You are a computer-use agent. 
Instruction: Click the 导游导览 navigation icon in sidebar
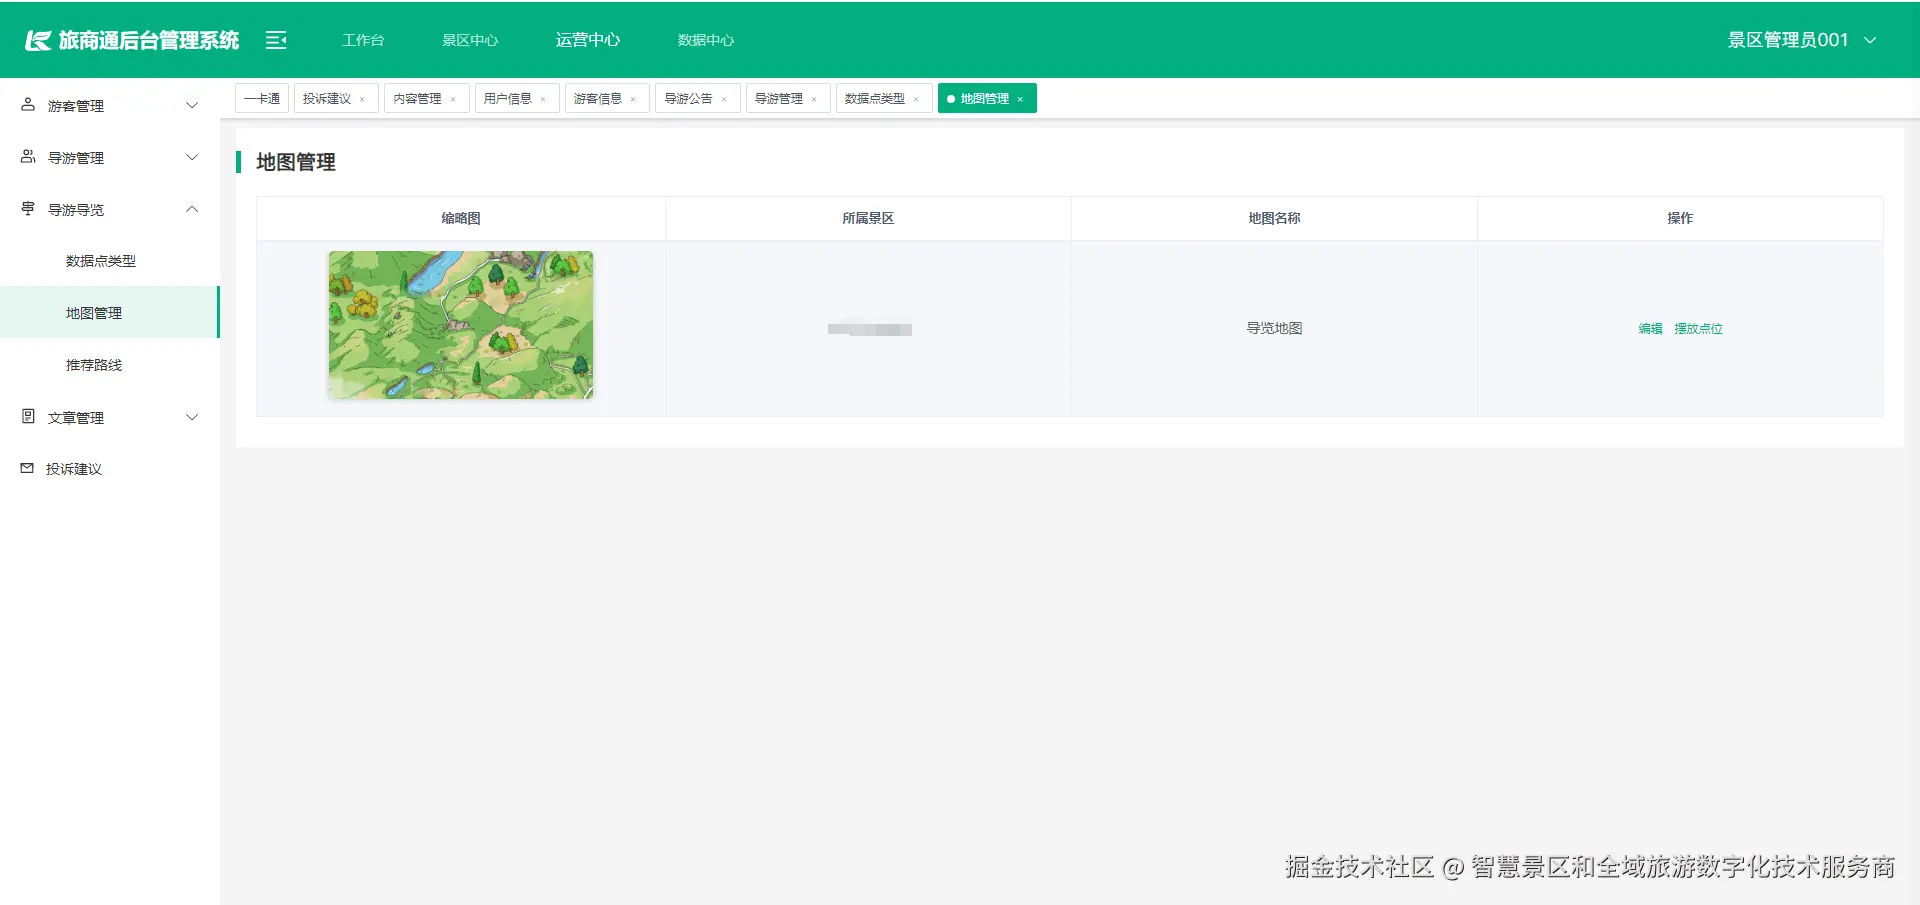(x=25, y=209)
